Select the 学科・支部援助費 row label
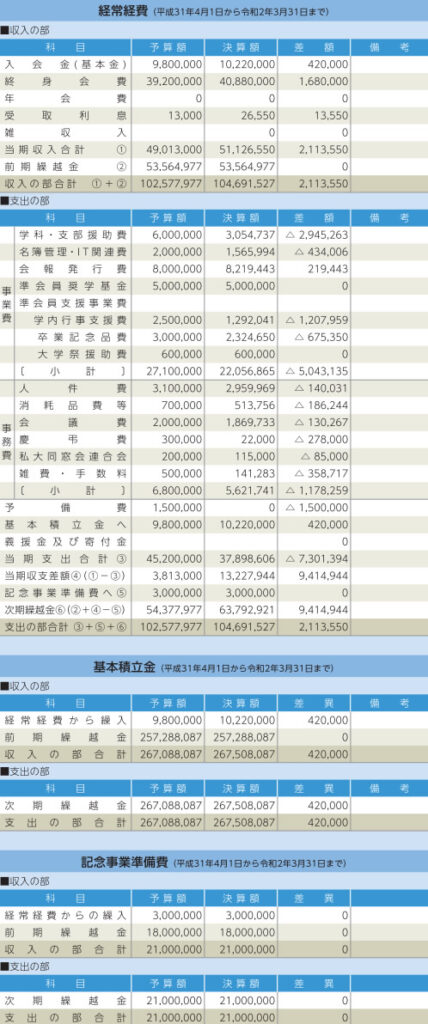 pos(73,235)
